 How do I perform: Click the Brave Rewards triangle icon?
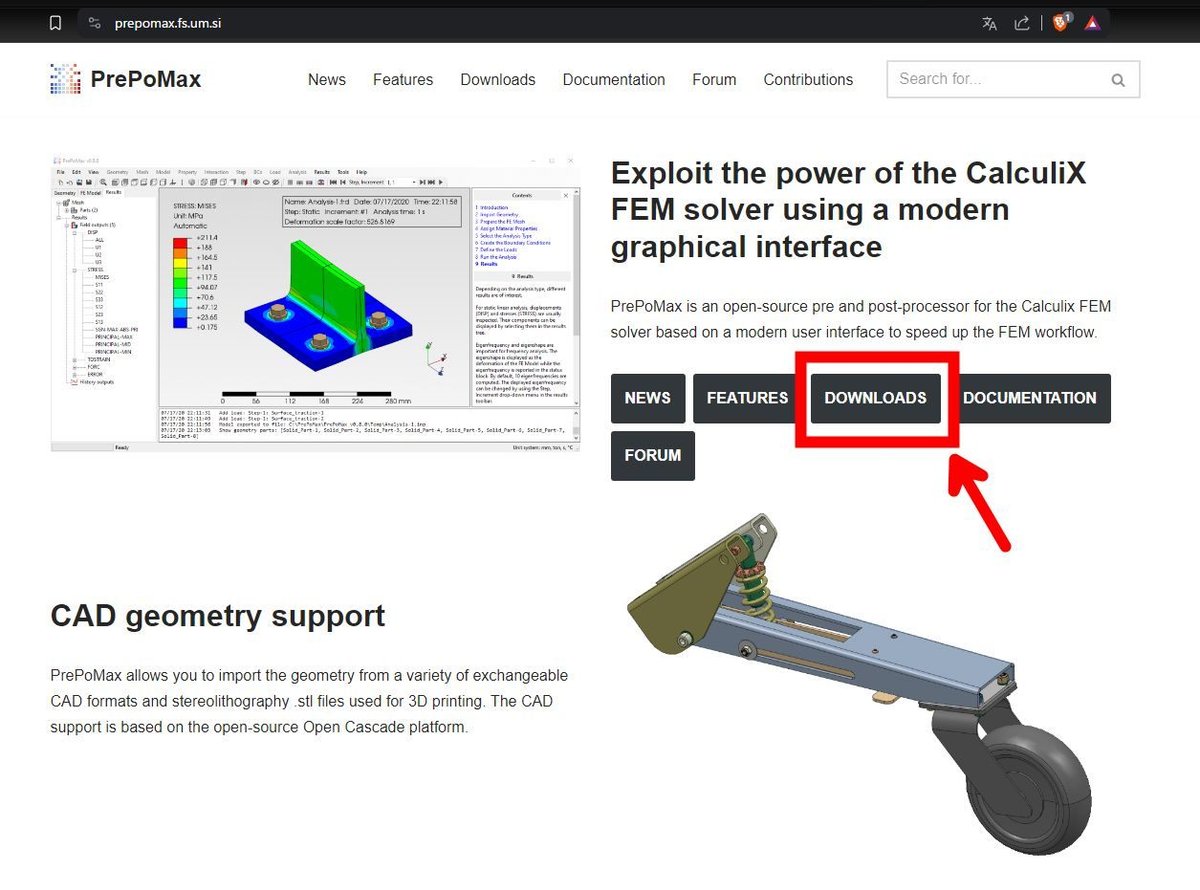(x=1093, y=23)
